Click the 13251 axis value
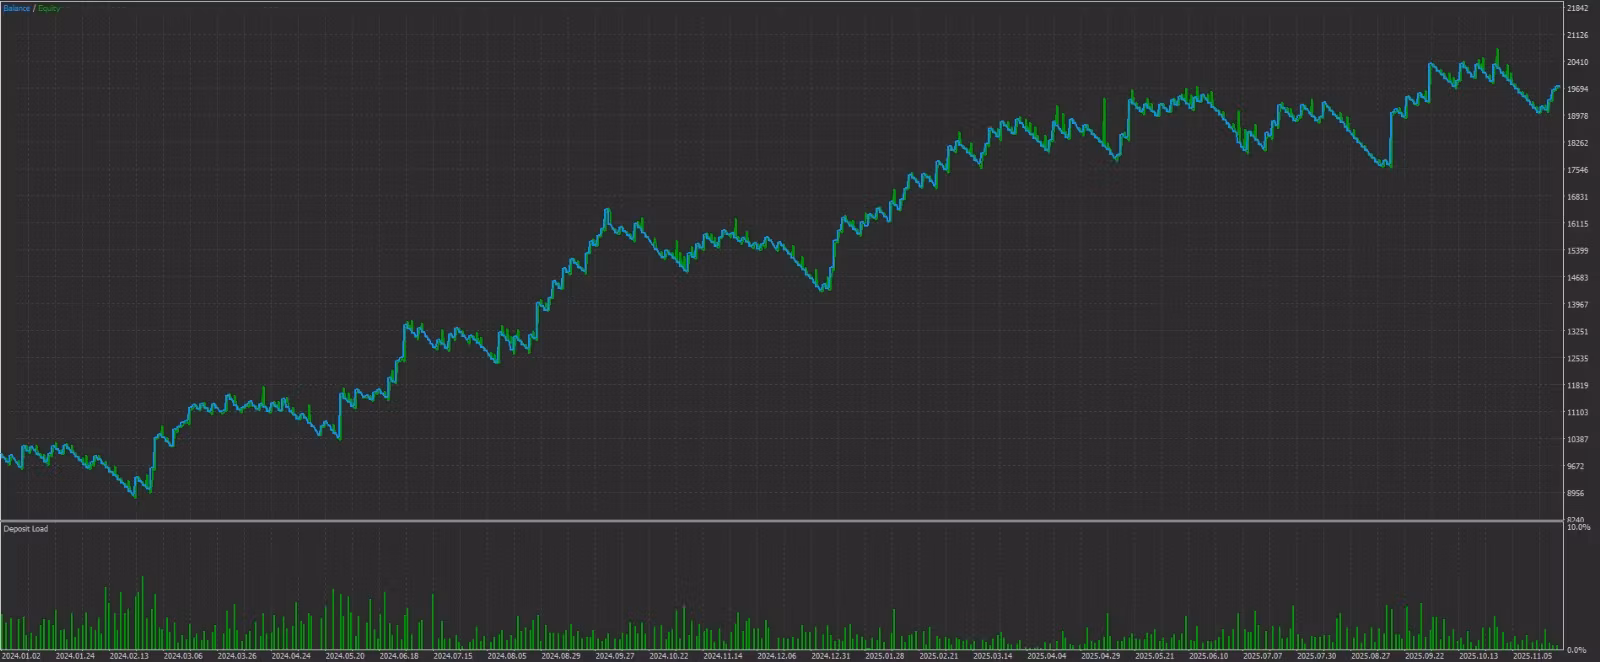The height and width of the screenshot is (662, 1600). [1578, 332]
